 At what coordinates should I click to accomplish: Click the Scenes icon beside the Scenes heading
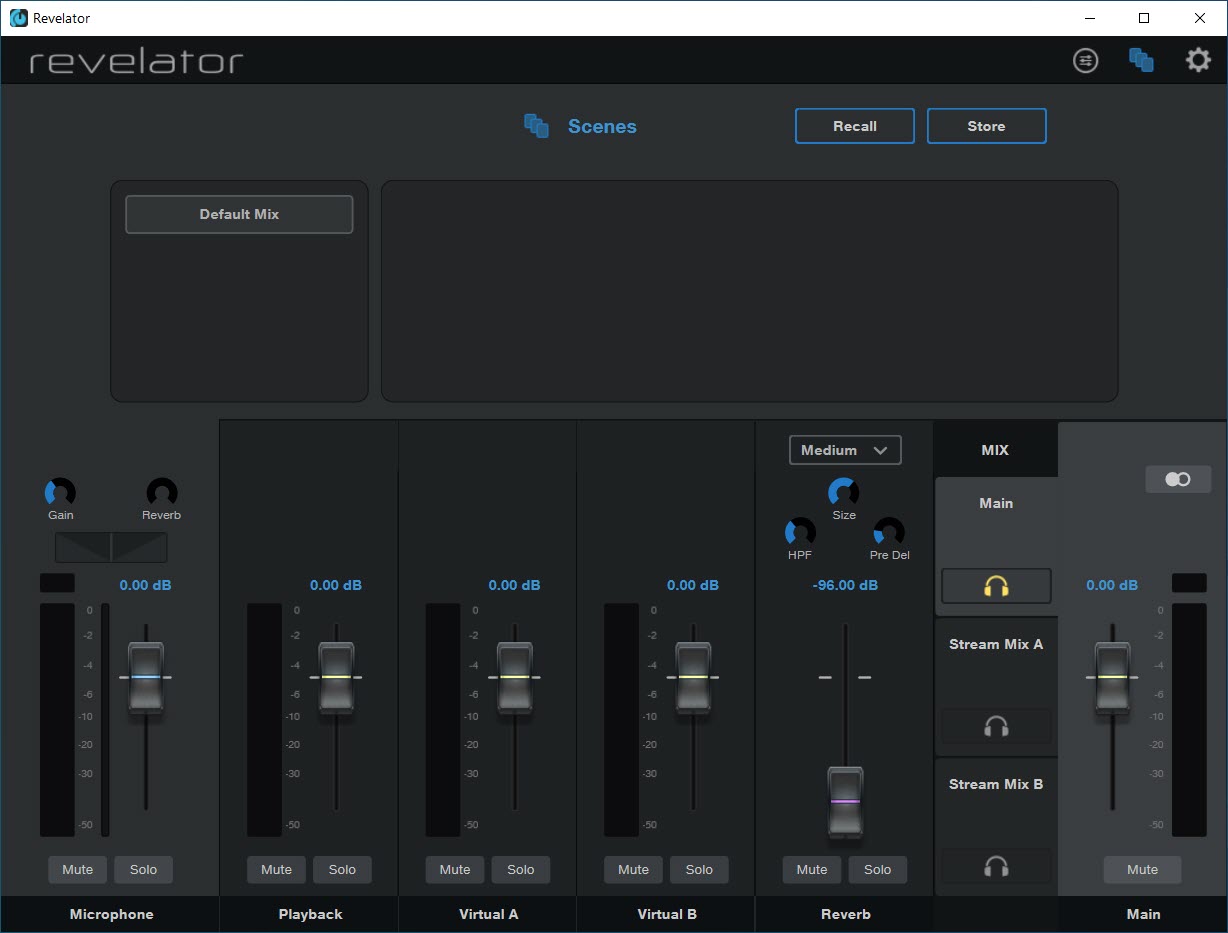(x=537, y=126)
